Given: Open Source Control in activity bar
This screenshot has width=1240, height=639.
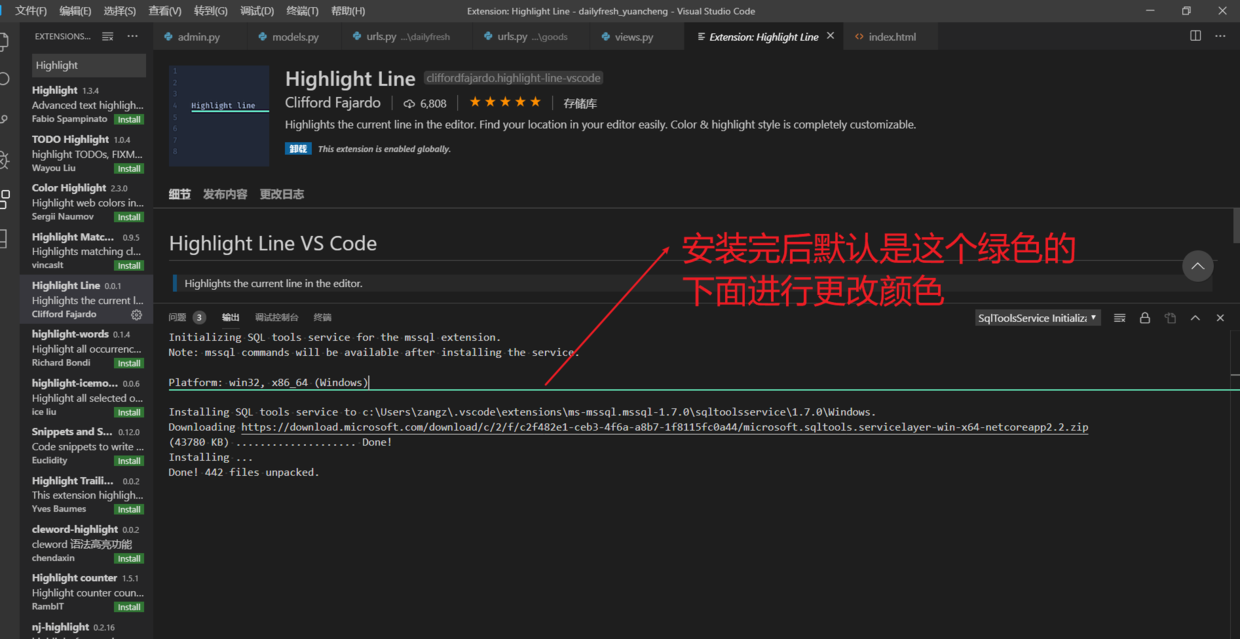Looking at the screenshot, I should pos(4,119).
